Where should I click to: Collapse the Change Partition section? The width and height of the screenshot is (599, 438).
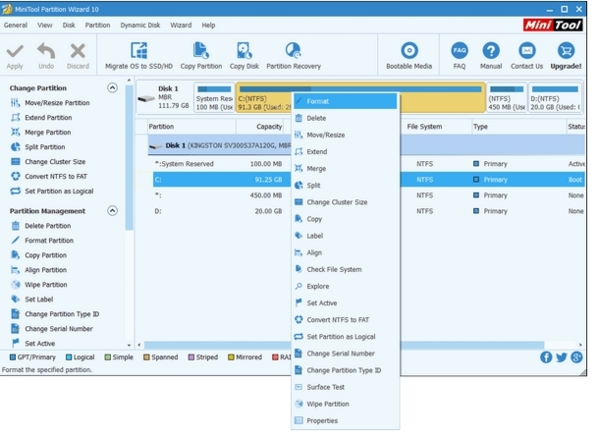(112, 88)
